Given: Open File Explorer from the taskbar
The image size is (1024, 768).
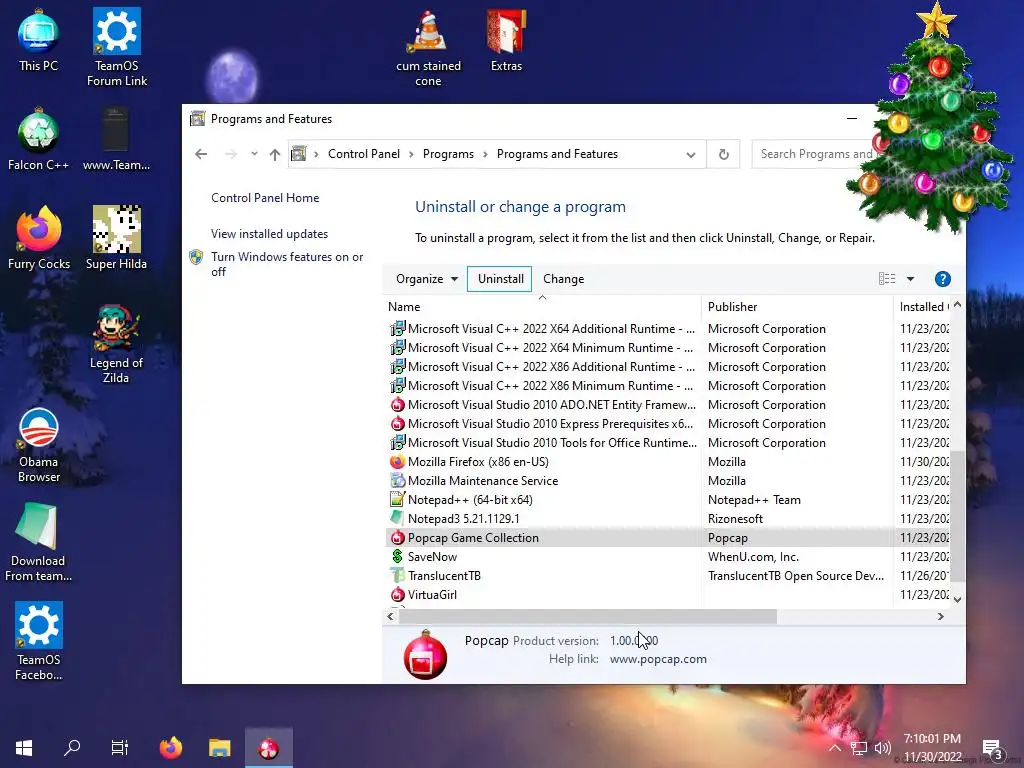Looking at the screenshot, I should 219,748.
